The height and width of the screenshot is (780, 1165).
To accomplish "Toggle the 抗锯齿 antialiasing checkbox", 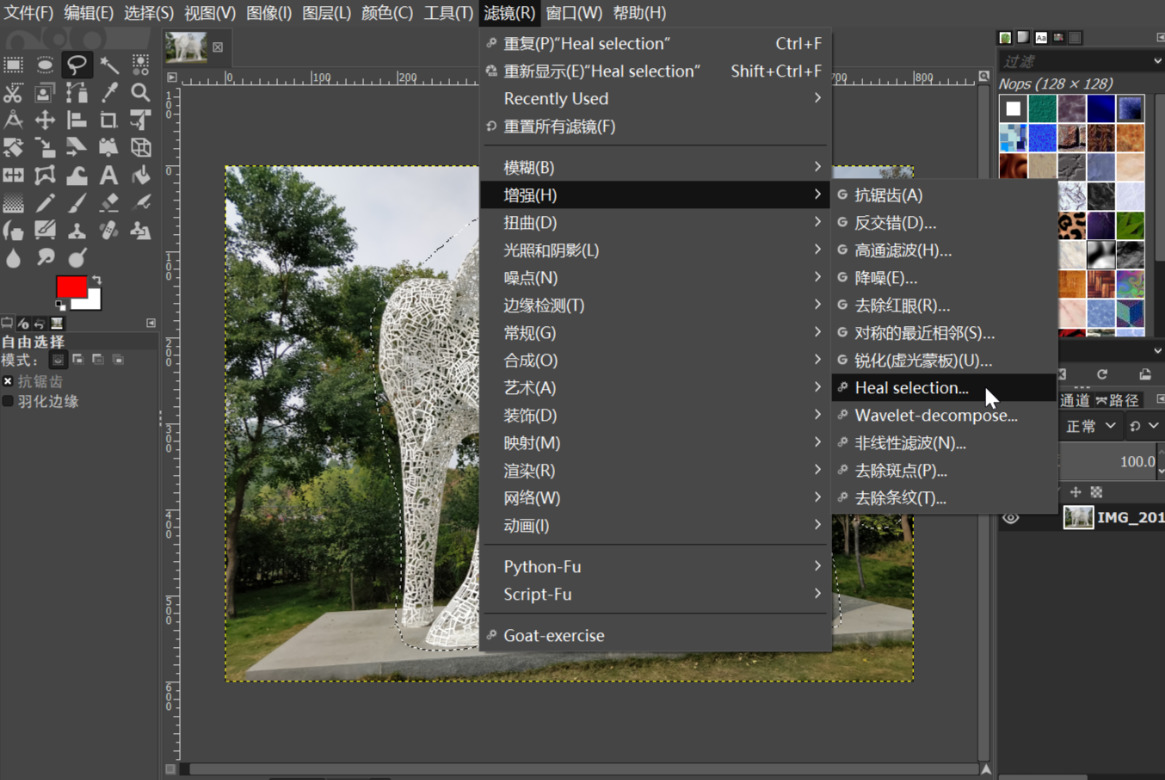I will pyautogui.click(x=8, y=381).
